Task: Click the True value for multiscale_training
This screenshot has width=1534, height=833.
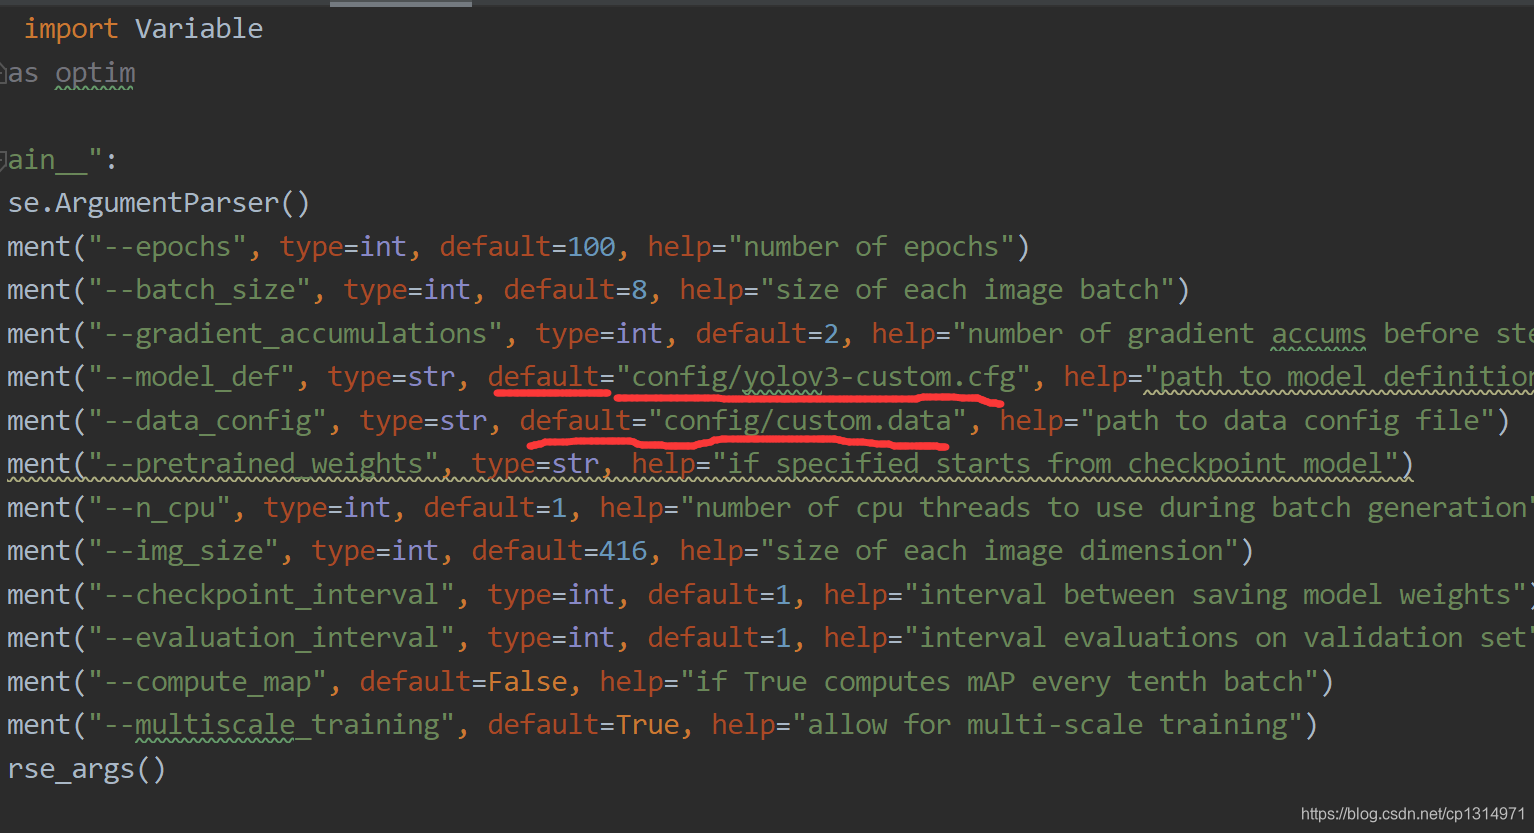Action: point(648,724)
